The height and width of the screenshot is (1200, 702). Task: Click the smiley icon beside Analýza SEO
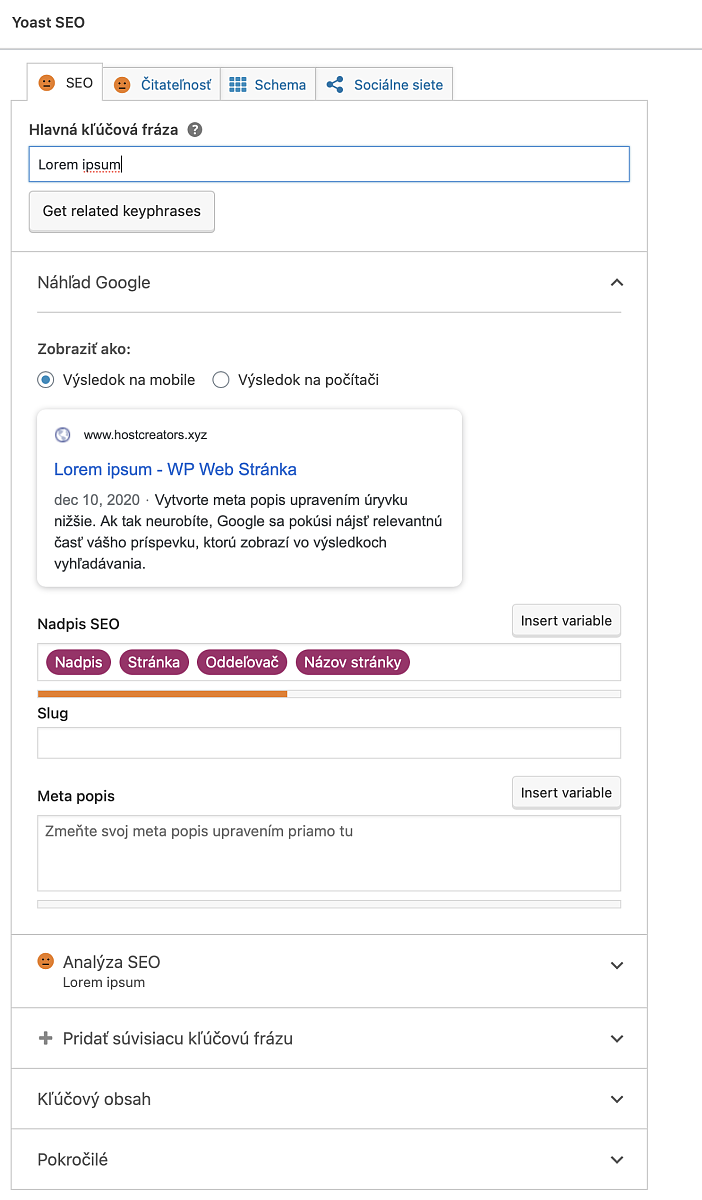click(46, 962)
